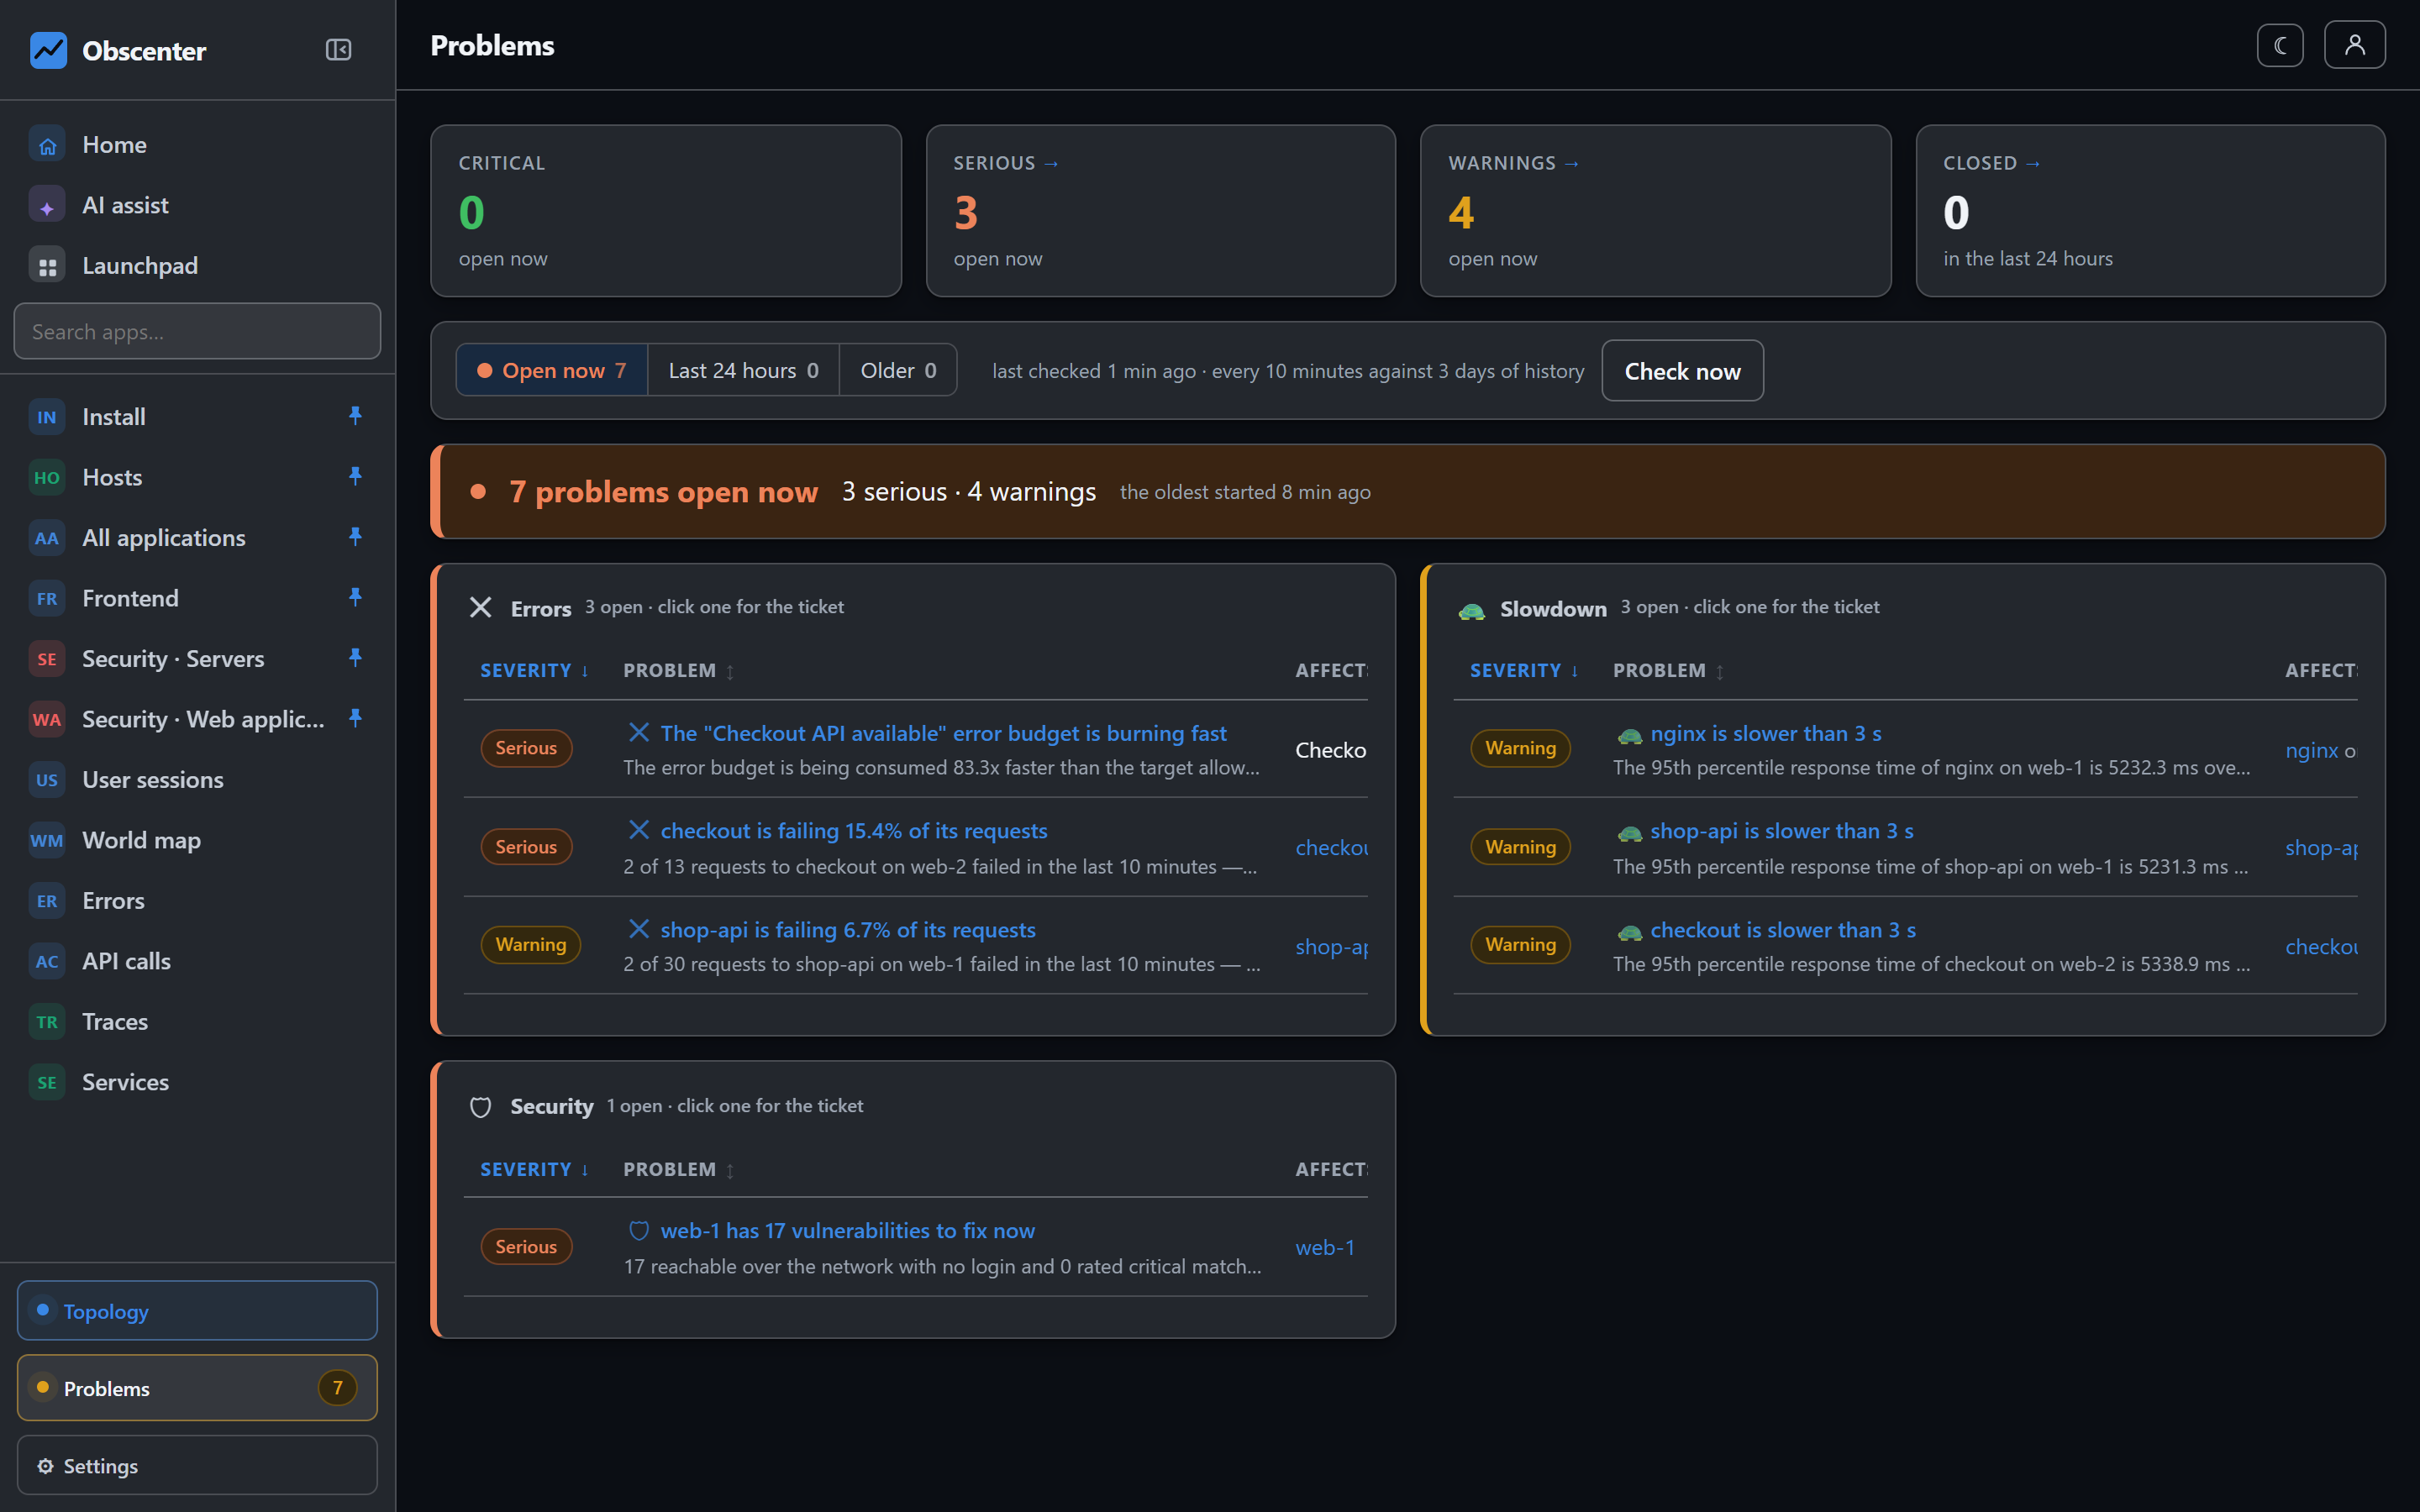Select the Last 24 hours tab
2420x1512 pixels.
[x=743, y=370]
